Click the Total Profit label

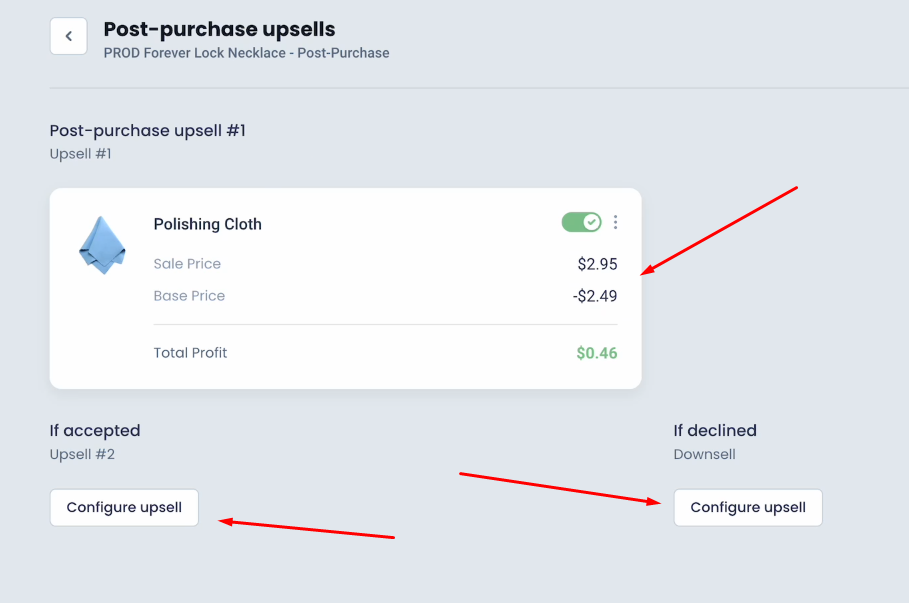pyautogui.click(x=190, y=353)
